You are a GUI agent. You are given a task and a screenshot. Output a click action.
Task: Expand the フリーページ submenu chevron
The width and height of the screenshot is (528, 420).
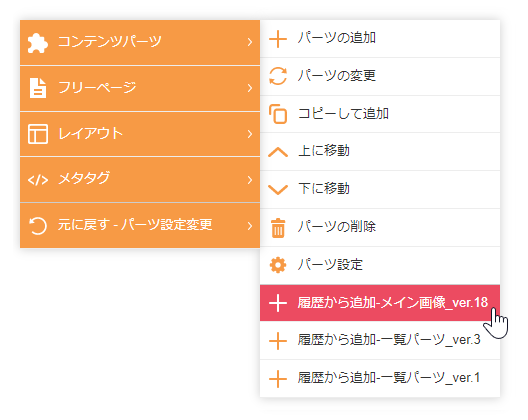pos(250,88)
